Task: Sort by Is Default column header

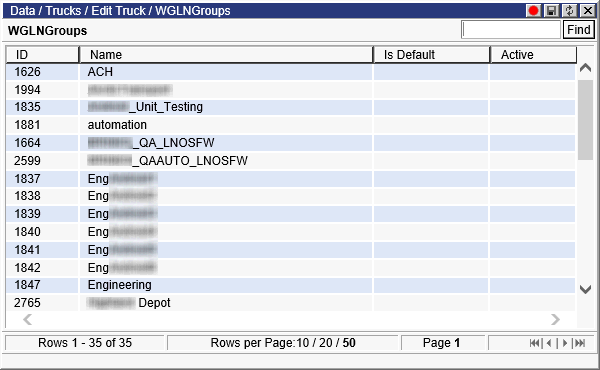Action: [x=431, y=55]
